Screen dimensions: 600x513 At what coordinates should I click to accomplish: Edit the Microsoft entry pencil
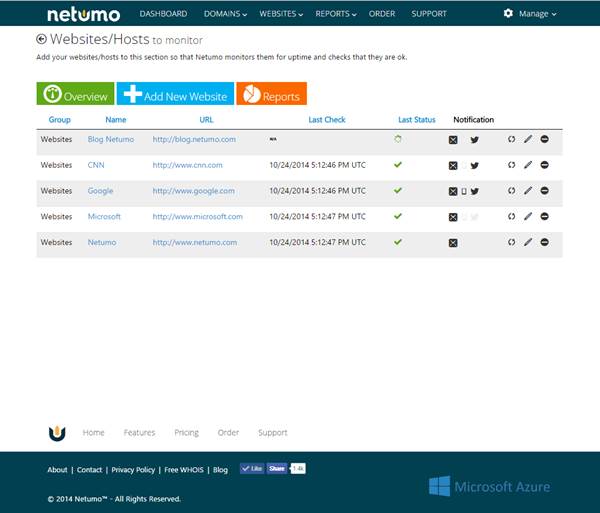pos(528,217)
